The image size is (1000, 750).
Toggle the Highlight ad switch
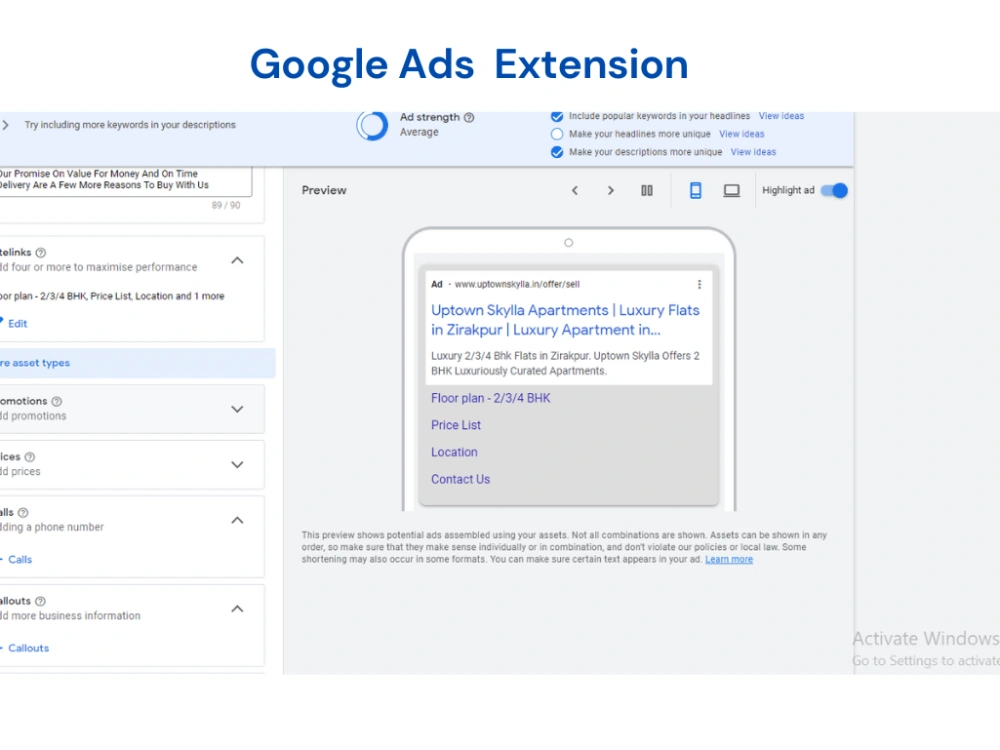pyautogui.click(x=834, y=190)
